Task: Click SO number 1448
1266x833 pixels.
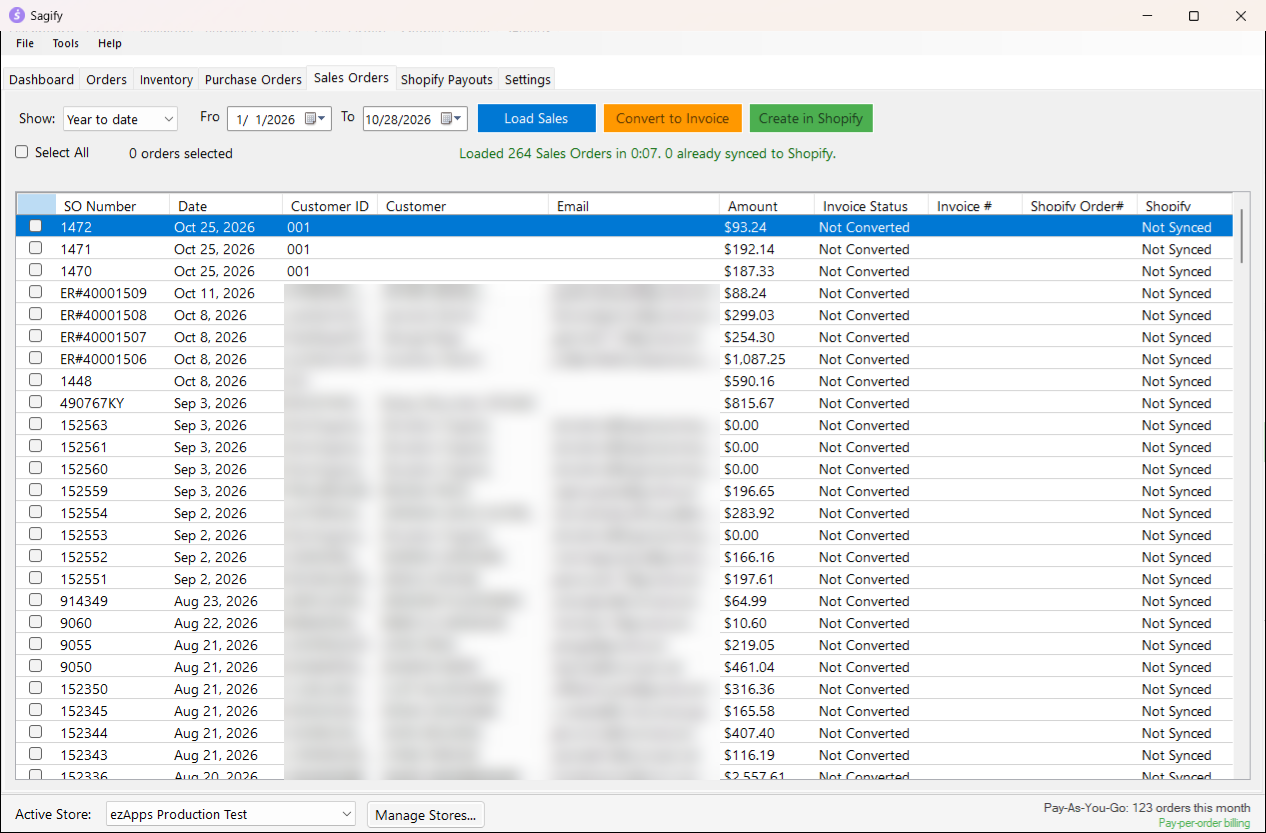Action: [x=76, y=381]
